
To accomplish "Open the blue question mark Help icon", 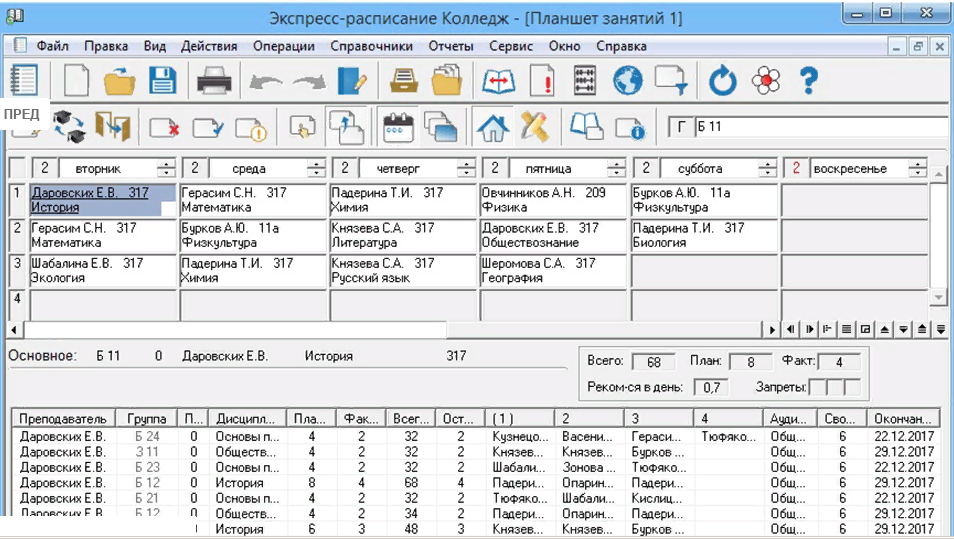I will (x=808, y=80).
